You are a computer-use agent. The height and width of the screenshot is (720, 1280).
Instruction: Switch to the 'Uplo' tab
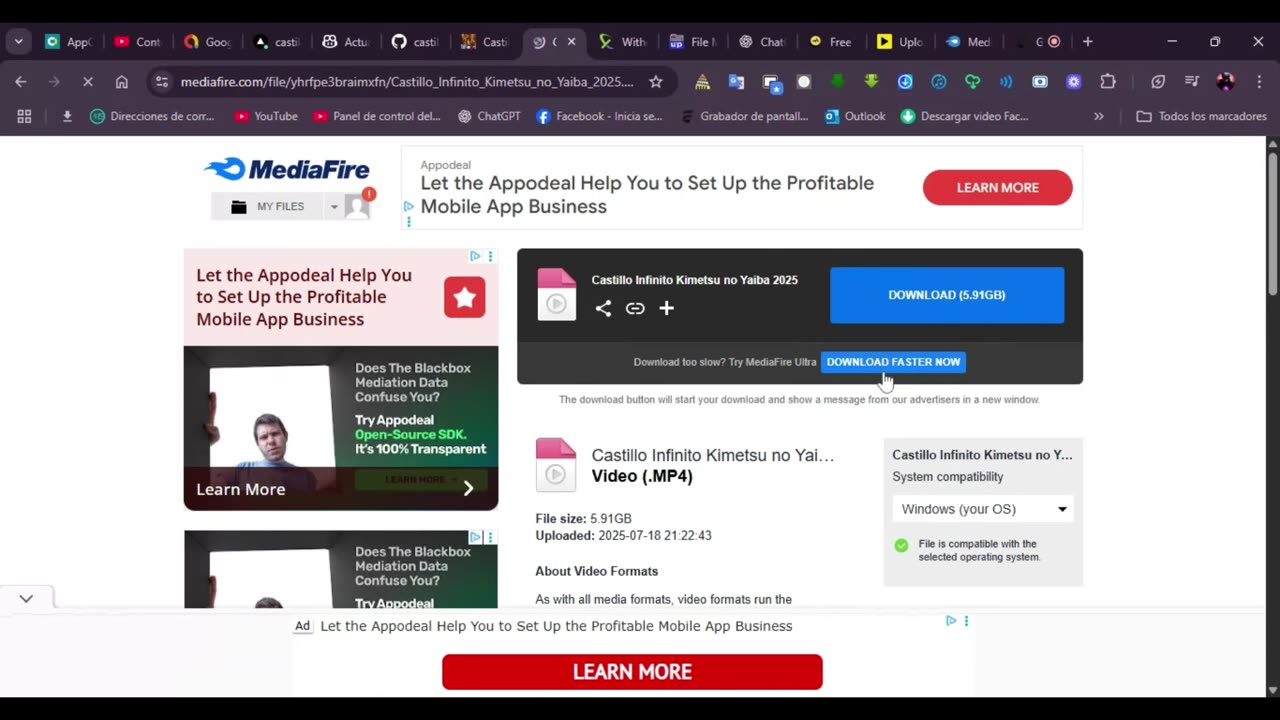[x=900, y=42]
